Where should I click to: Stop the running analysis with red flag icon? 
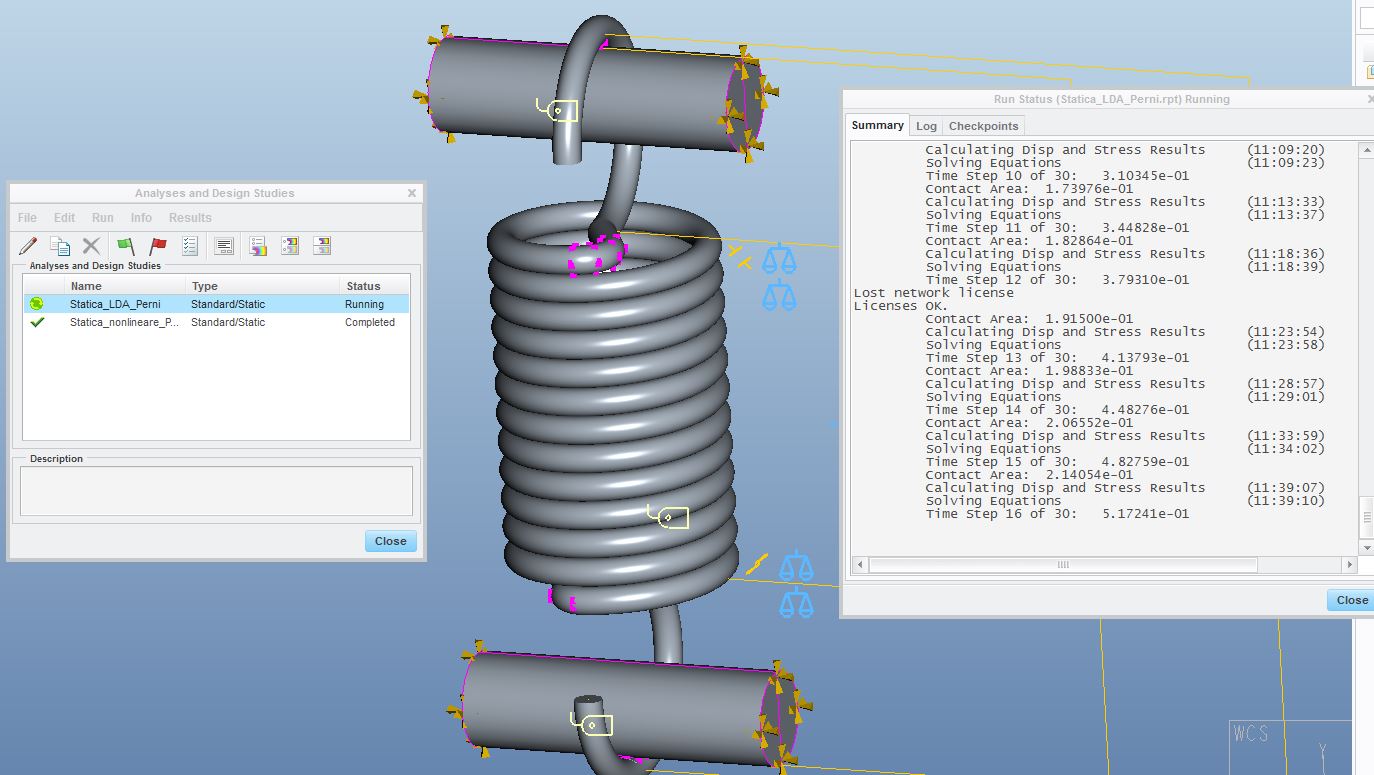pos(158,245)
